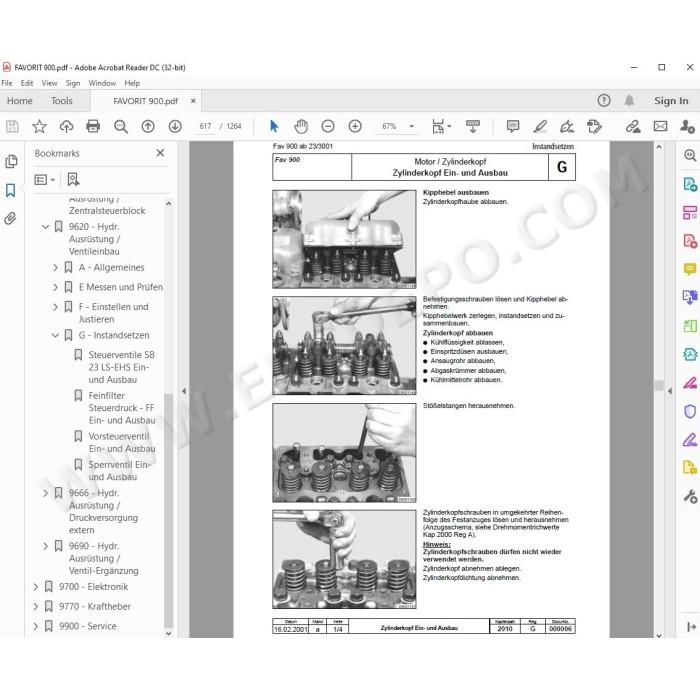Add a comment with sticky note icon
Viewport: 700px width, 700px height.
513,126
